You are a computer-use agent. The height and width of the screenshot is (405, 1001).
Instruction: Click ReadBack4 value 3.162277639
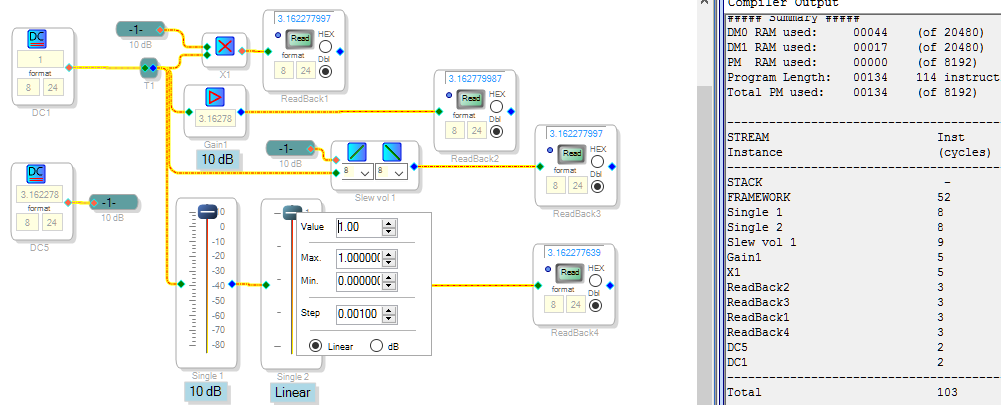click(x=574, y=252)
